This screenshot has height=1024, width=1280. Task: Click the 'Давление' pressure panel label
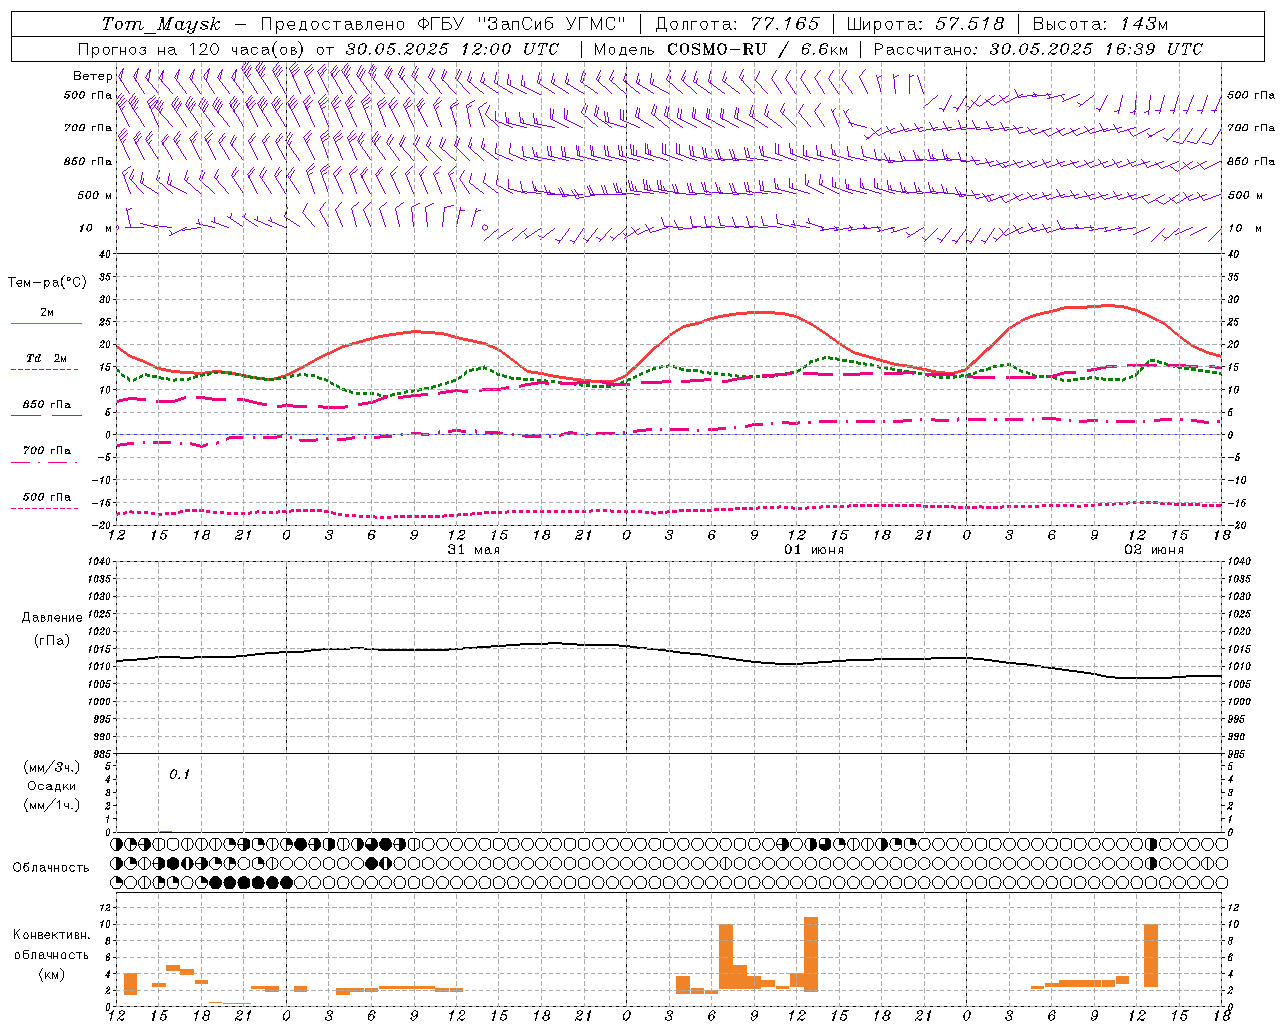pos(51,618)
